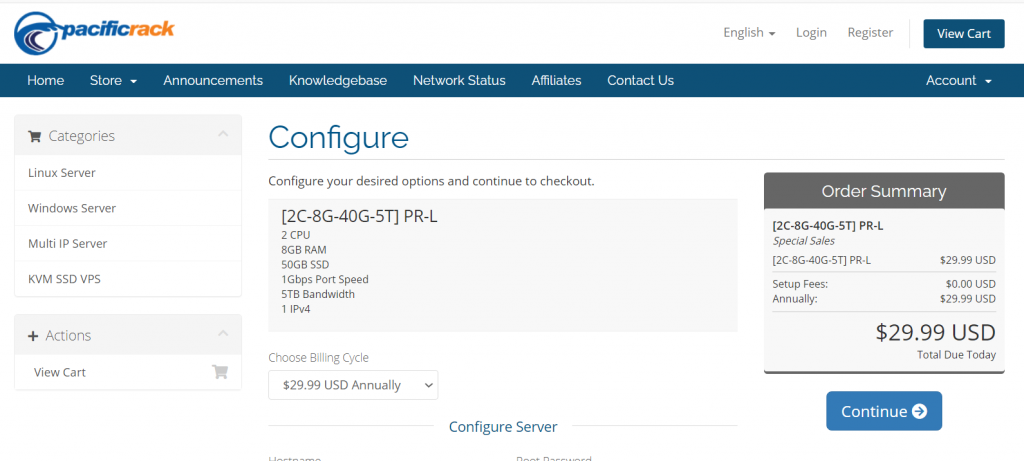Image resolution: width=1024 pixels, height=461 pixels.
Task: Click the [2C-8G-40G-5T] PR-L product heading
Action: pos(359,216)
